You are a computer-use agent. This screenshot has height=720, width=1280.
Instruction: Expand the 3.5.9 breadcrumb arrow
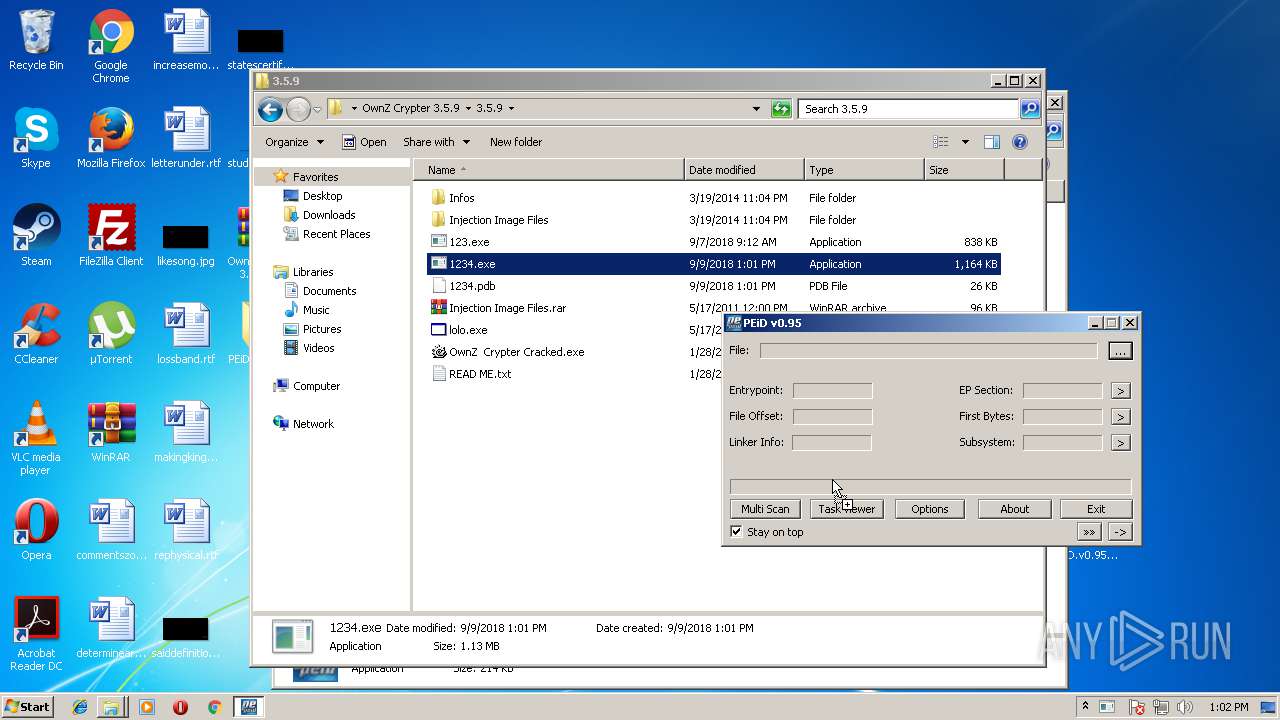[x=511, y=109]
